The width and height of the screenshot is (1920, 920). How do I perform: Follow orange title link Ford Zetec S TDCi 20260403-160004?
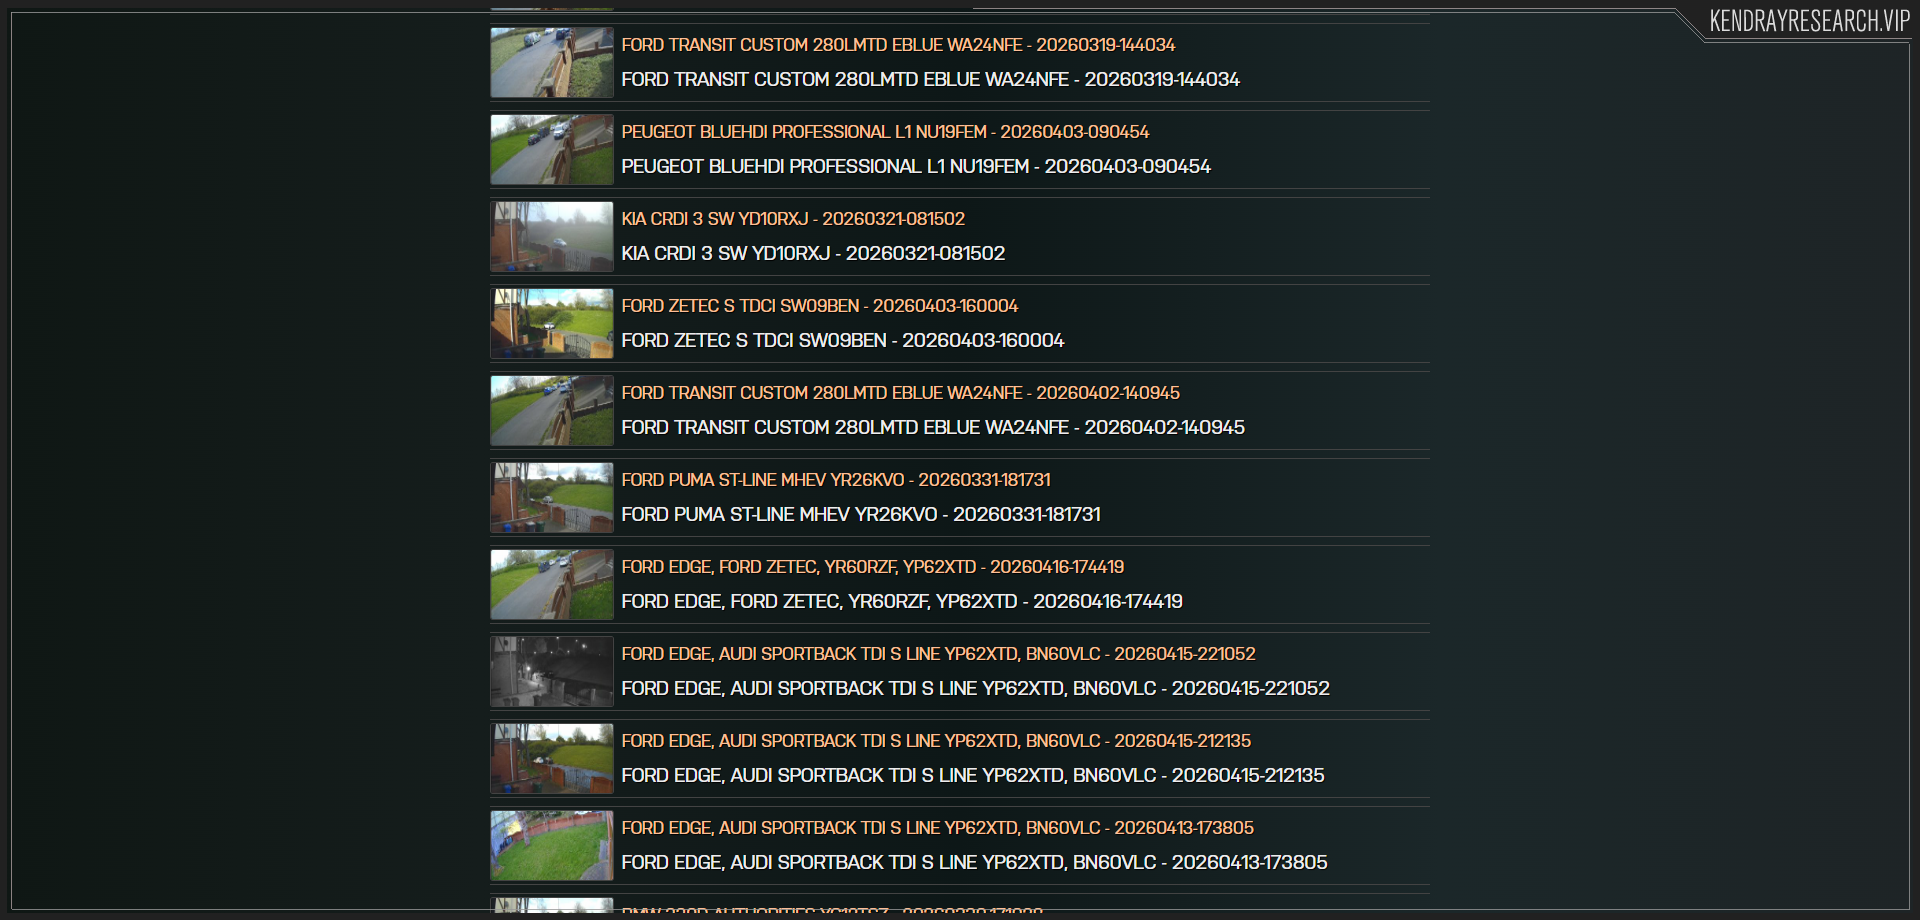[x=820, y=306]
